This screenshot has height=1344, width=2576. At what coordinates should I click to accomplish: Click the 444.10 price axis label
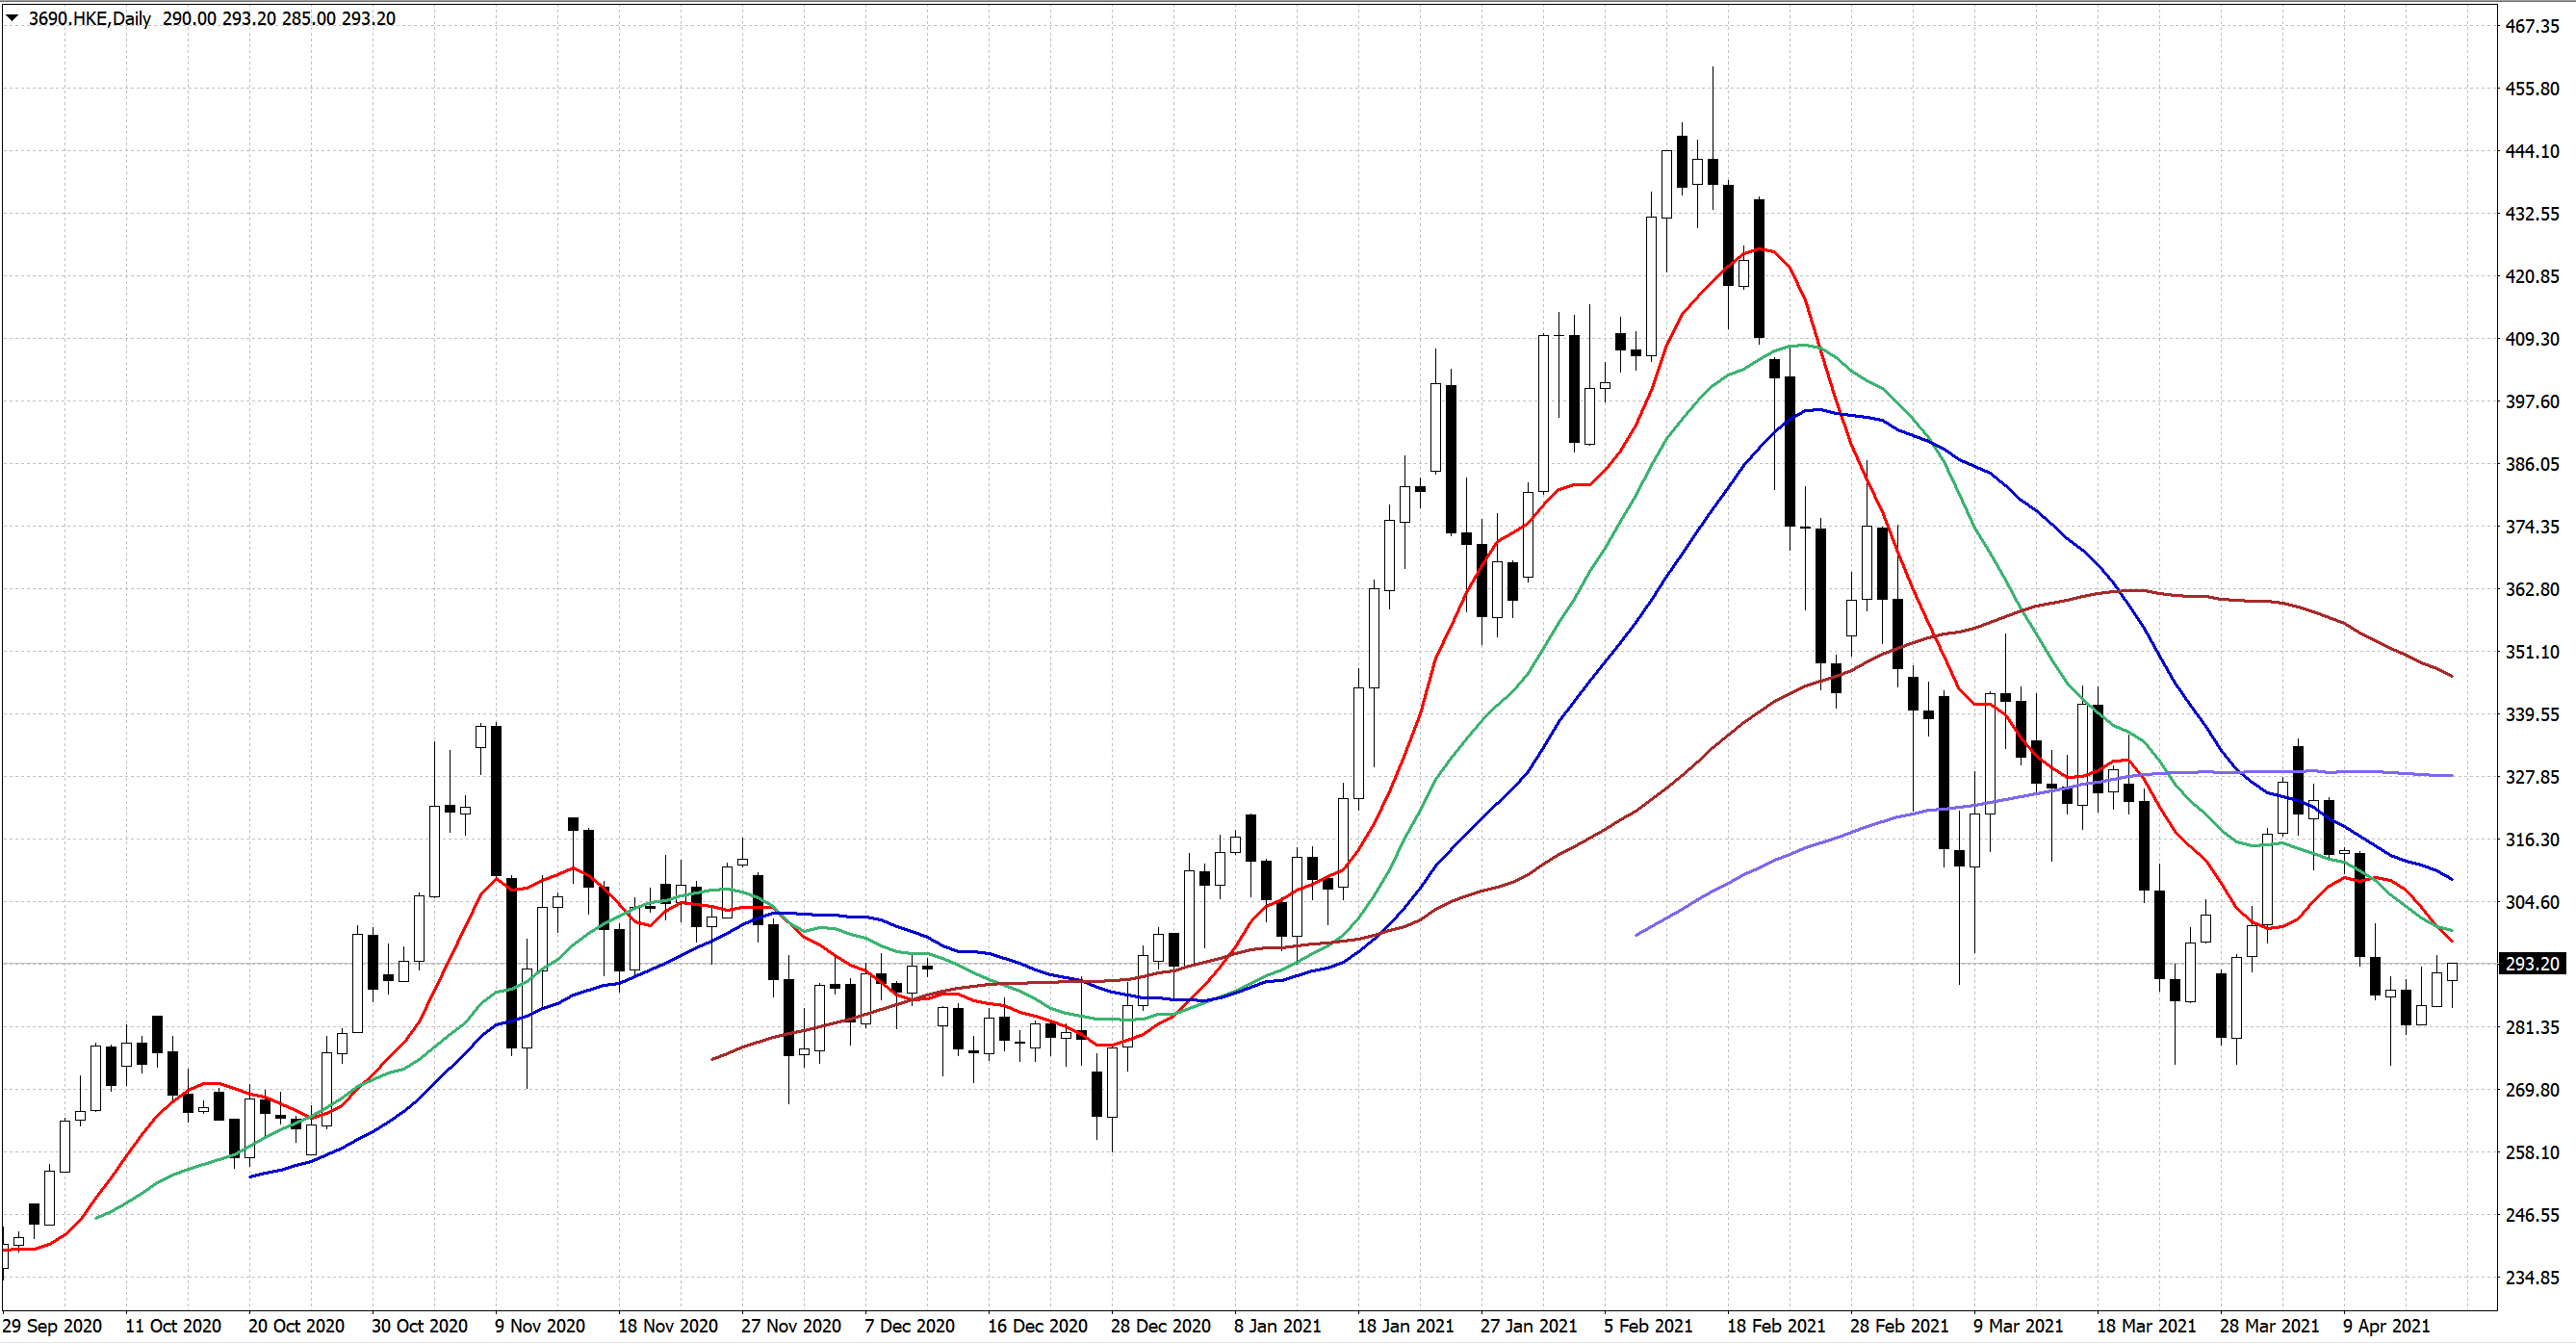(x=2531, y=151)
